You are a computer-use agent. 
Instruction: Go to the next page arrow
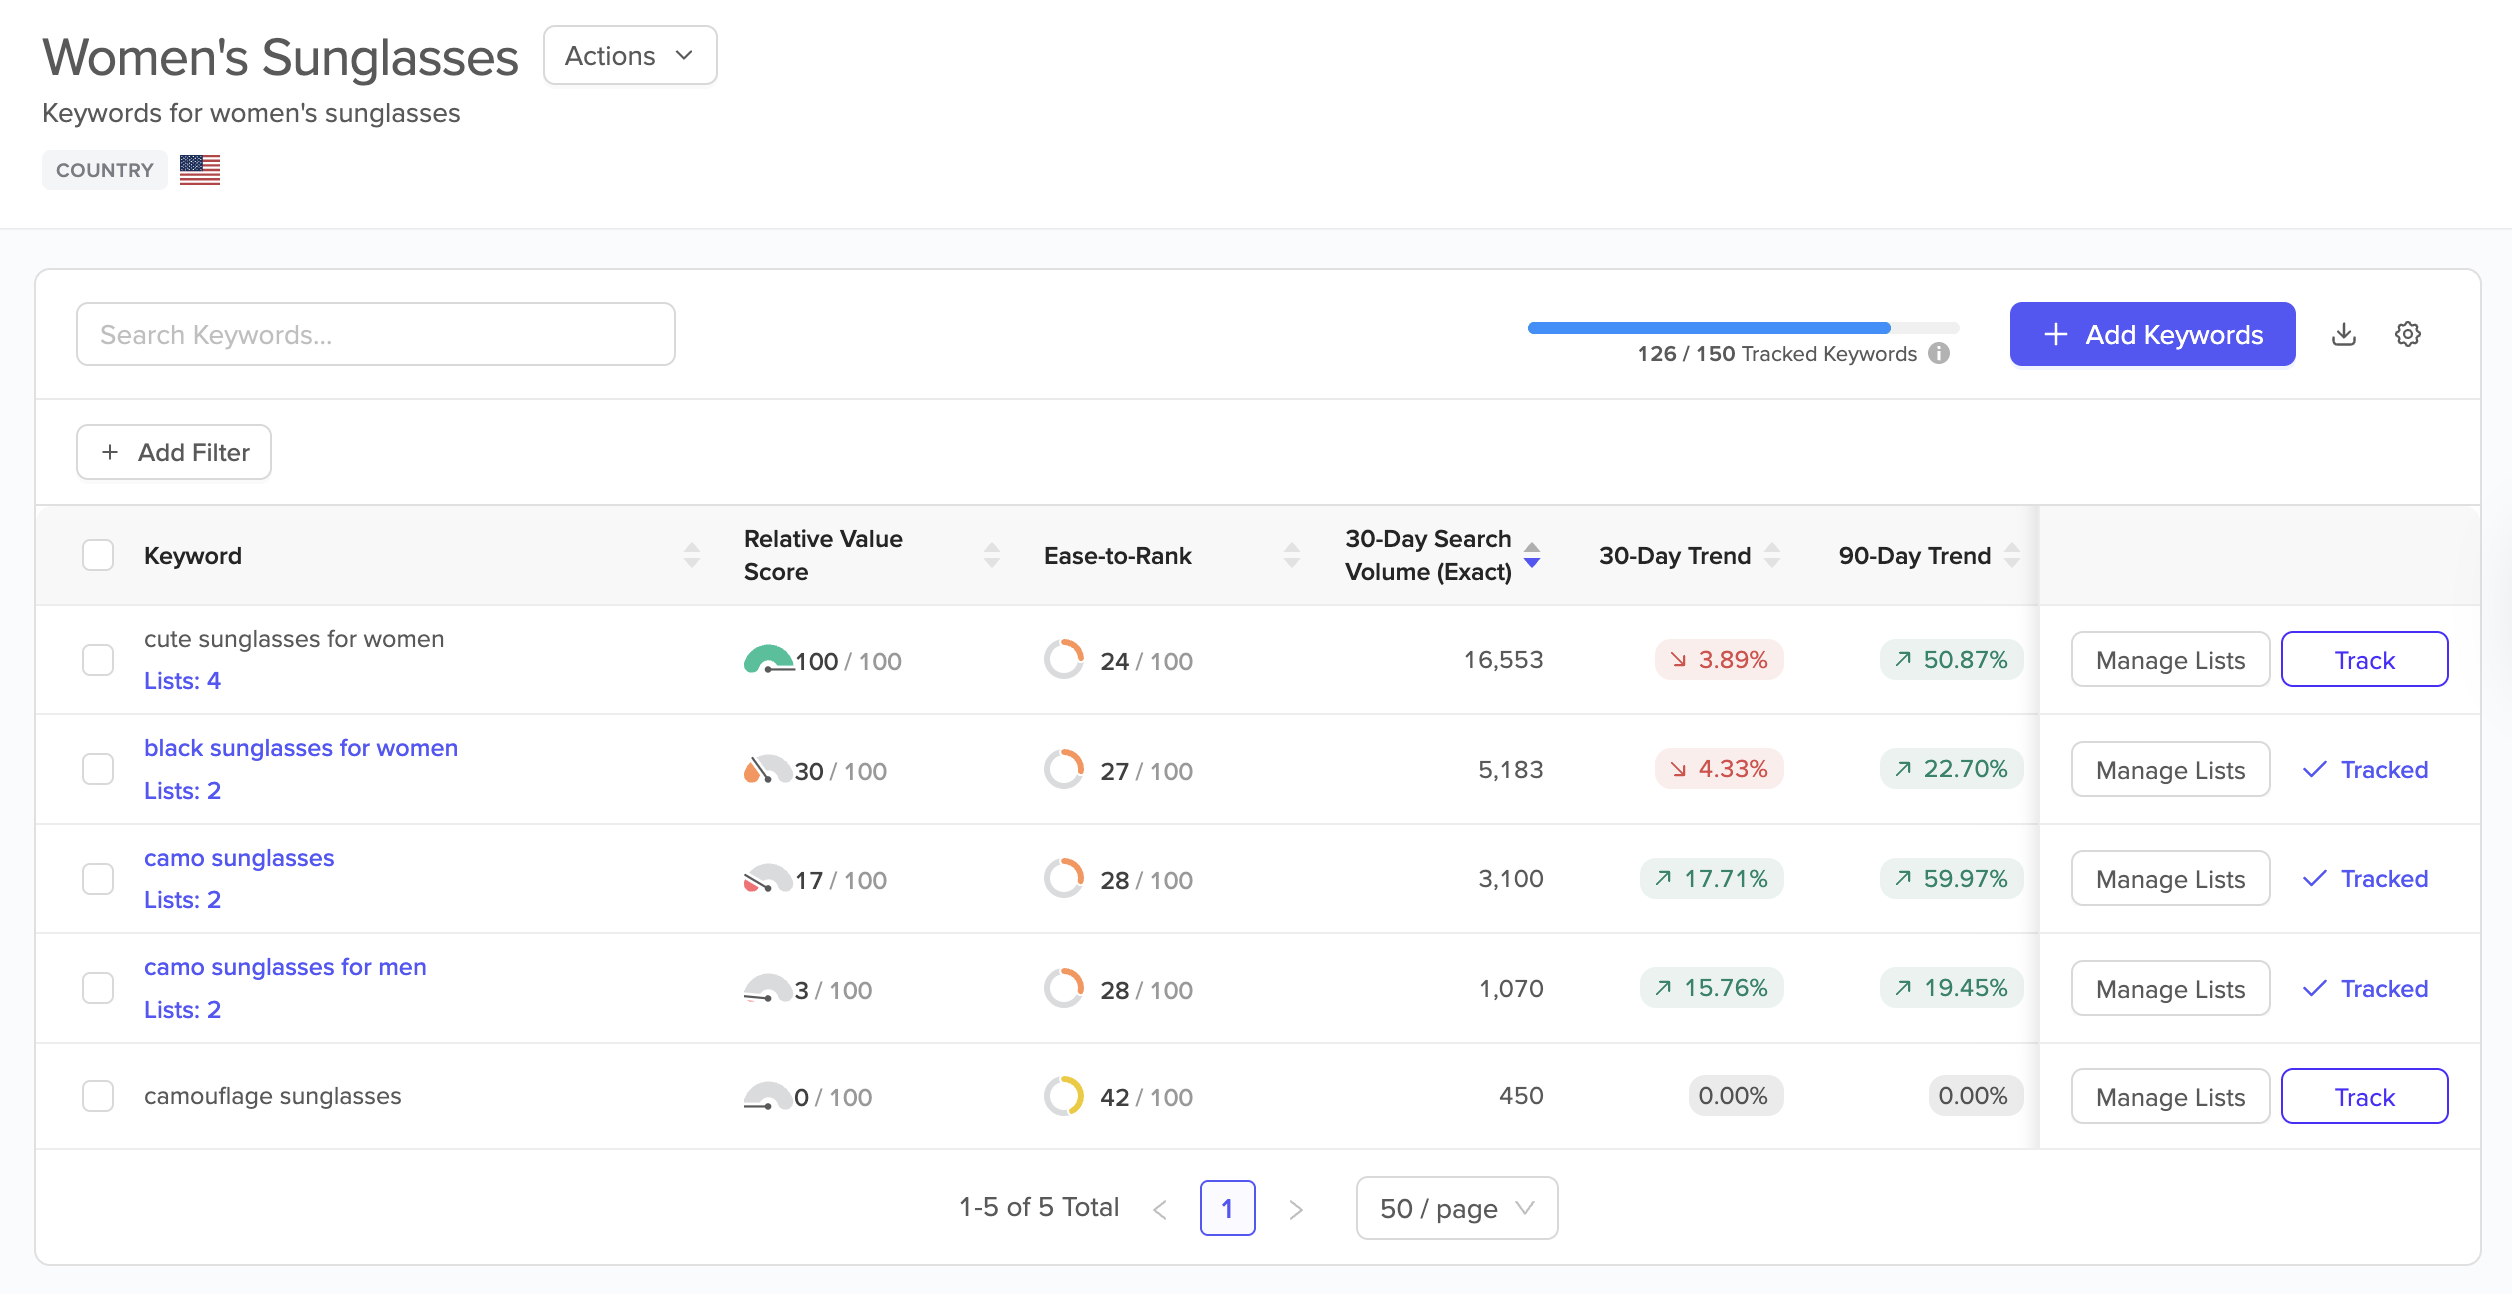pos(1296,1209)
